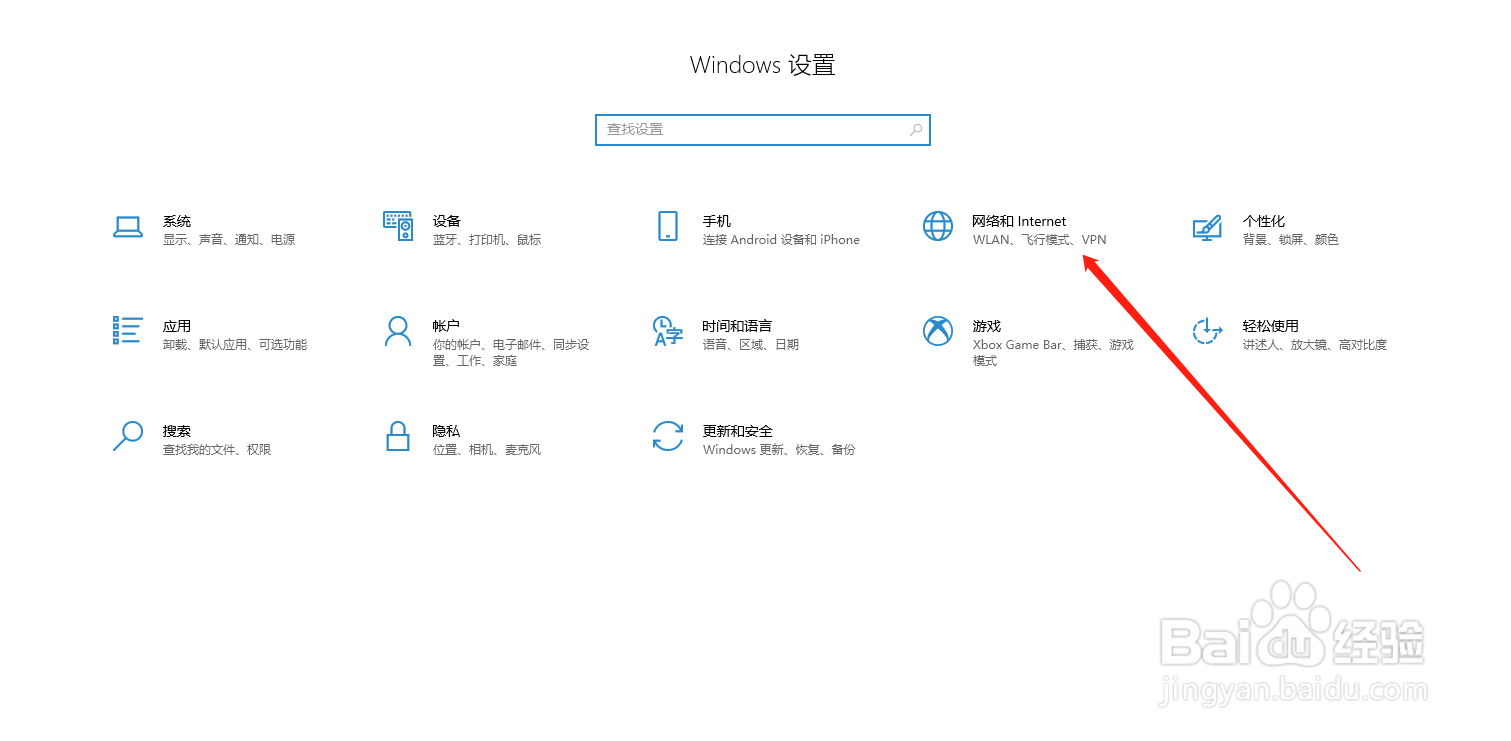Open 帐户 settings title
The image size is (1511, 741).
(x=446, y=326)
